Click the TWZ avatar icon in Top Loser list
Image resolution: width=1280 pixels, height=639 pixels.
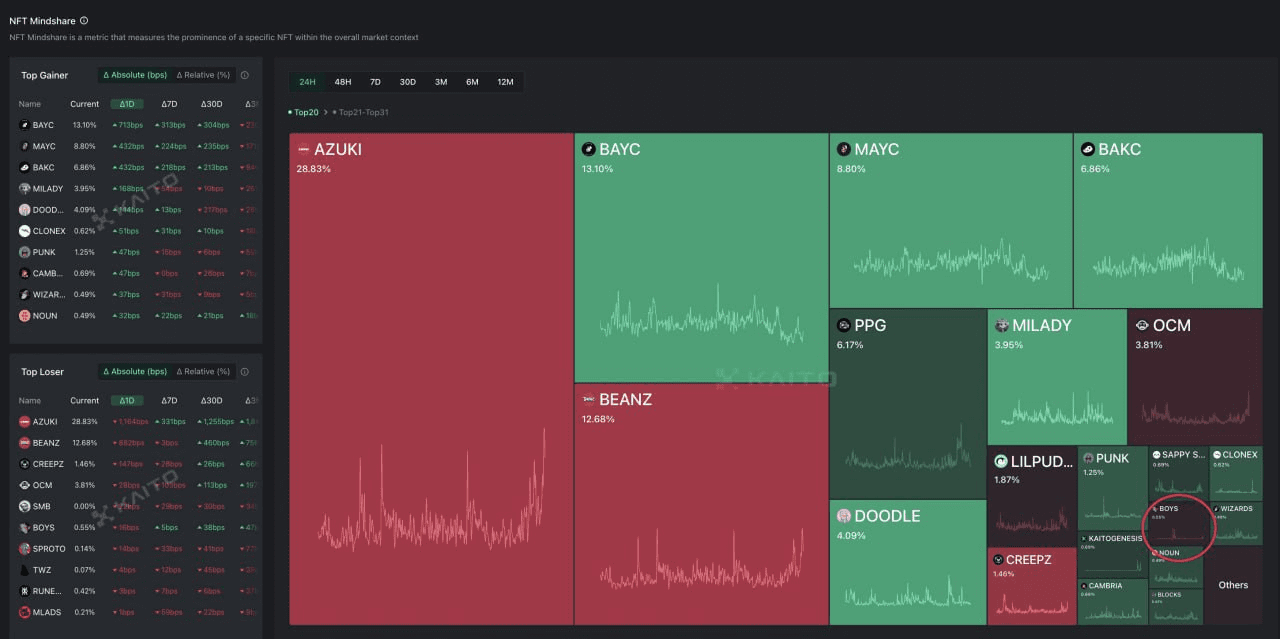pos(24,570)
